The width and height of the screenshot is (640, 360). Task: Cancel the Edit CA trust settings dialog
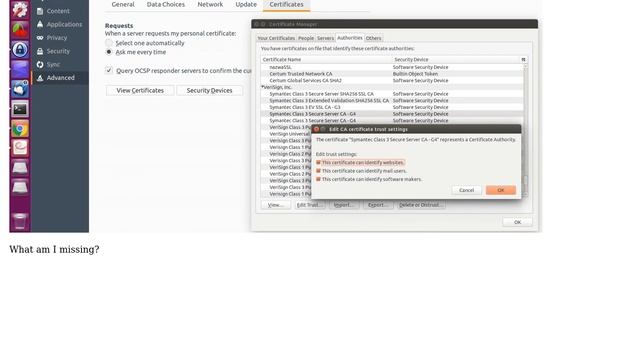[x=467, y=190]
